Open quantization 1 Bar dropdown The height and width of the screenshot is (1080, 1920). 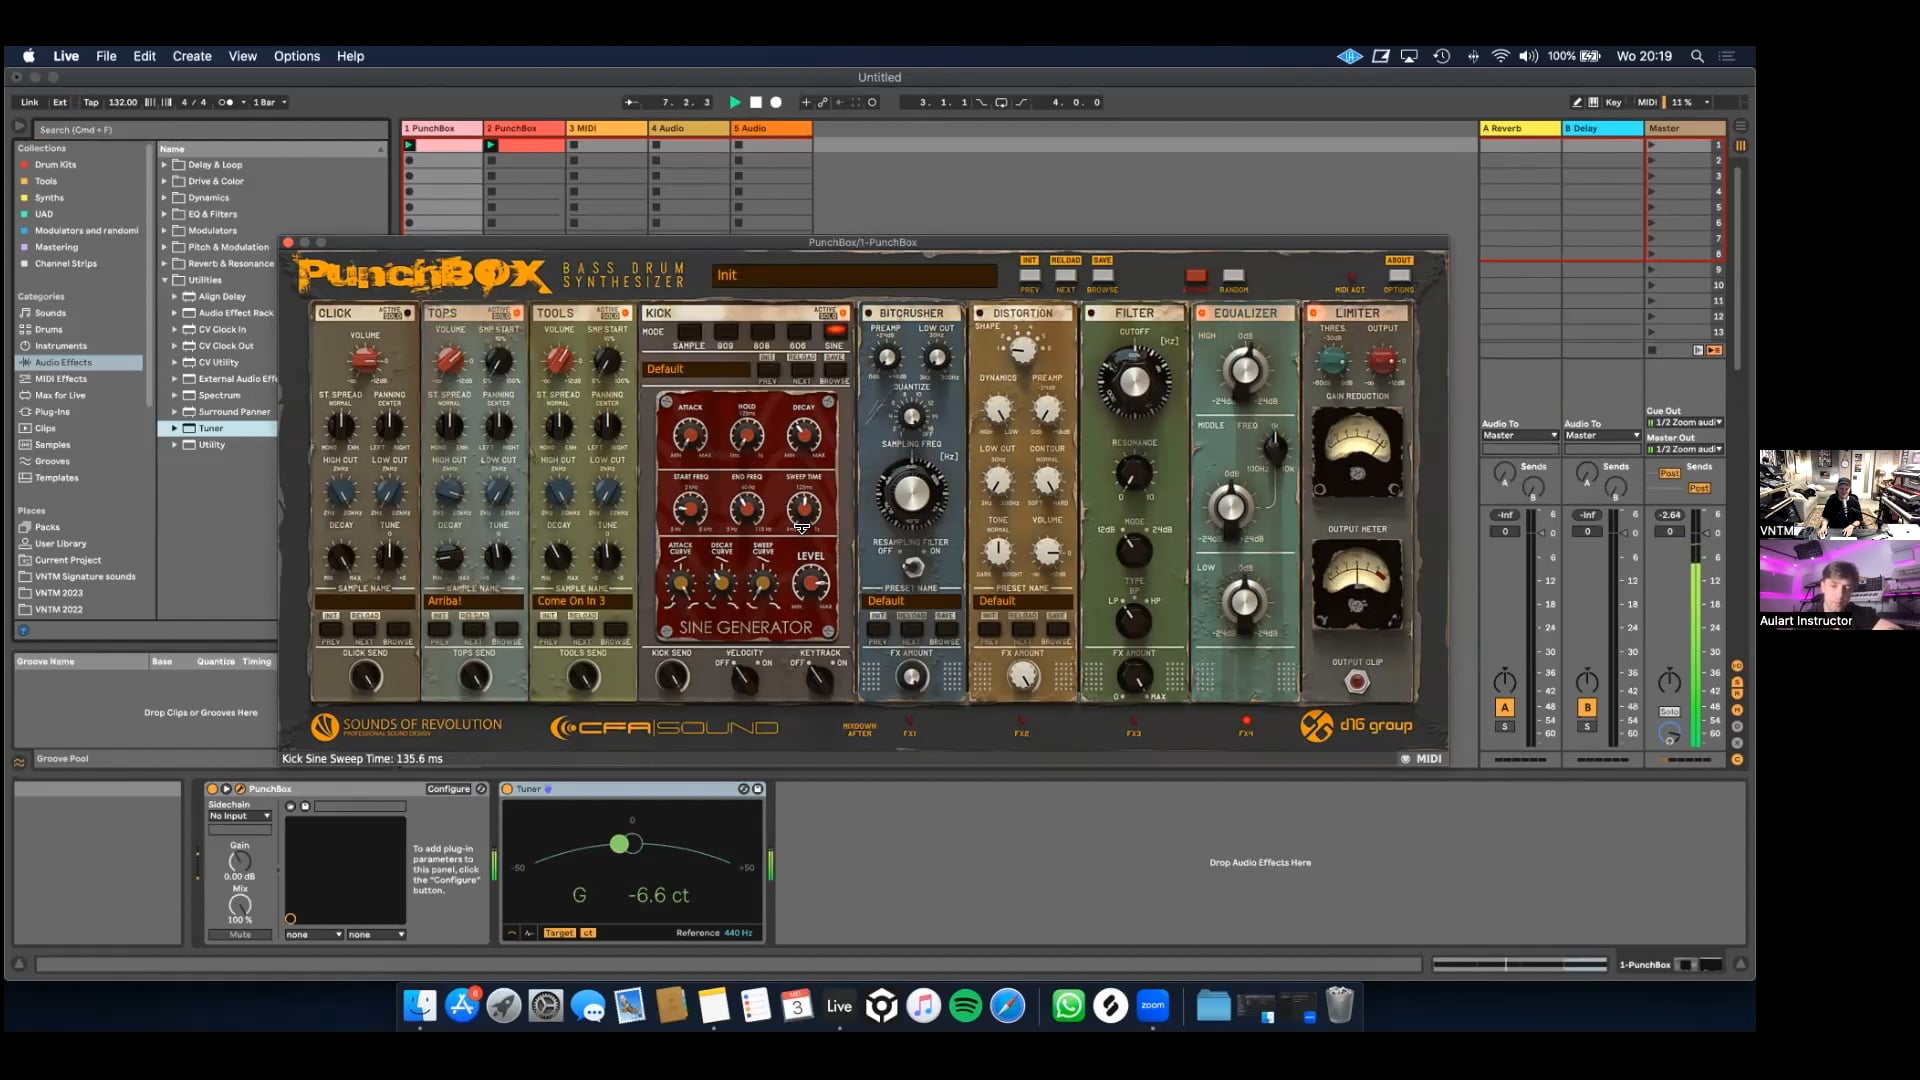point(269,102)
